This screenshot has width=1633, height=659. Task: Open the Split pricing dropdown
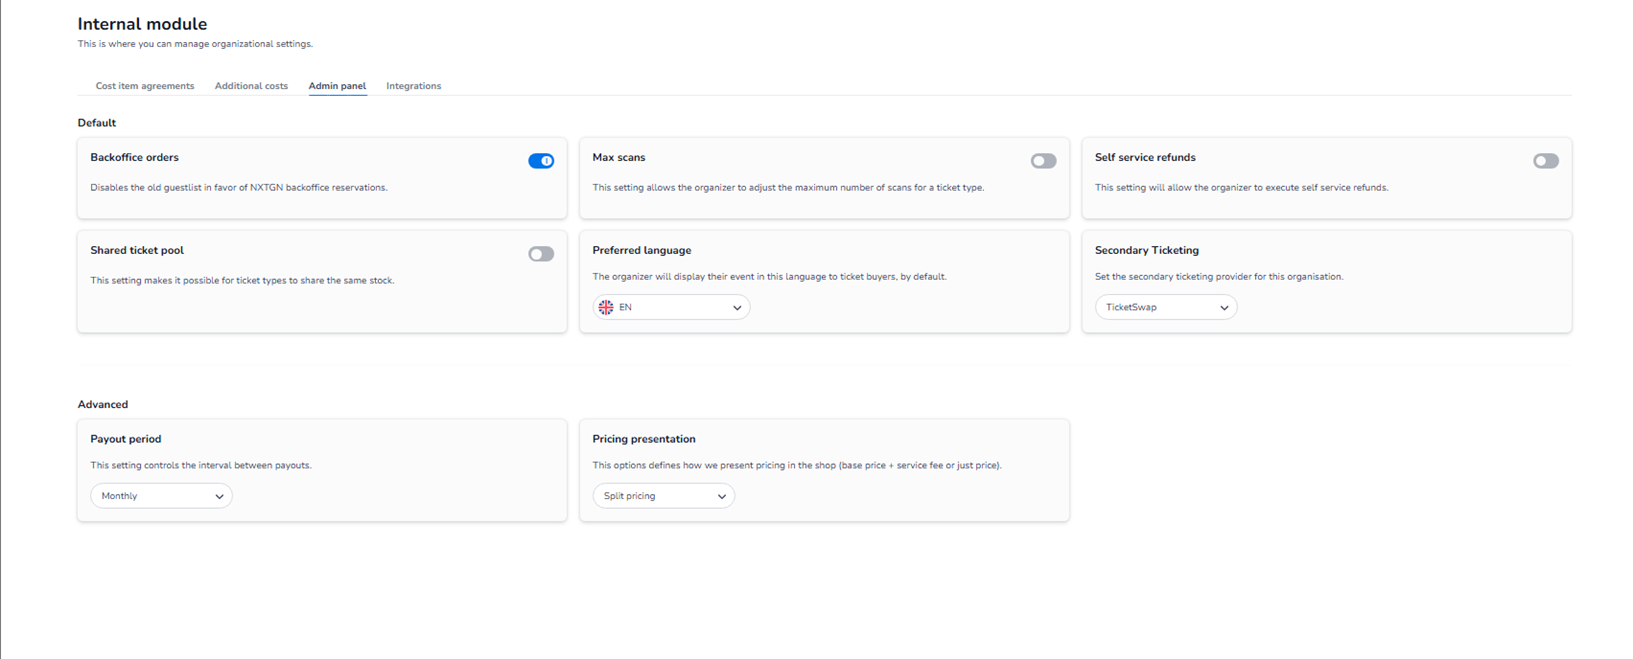(663, 496)
